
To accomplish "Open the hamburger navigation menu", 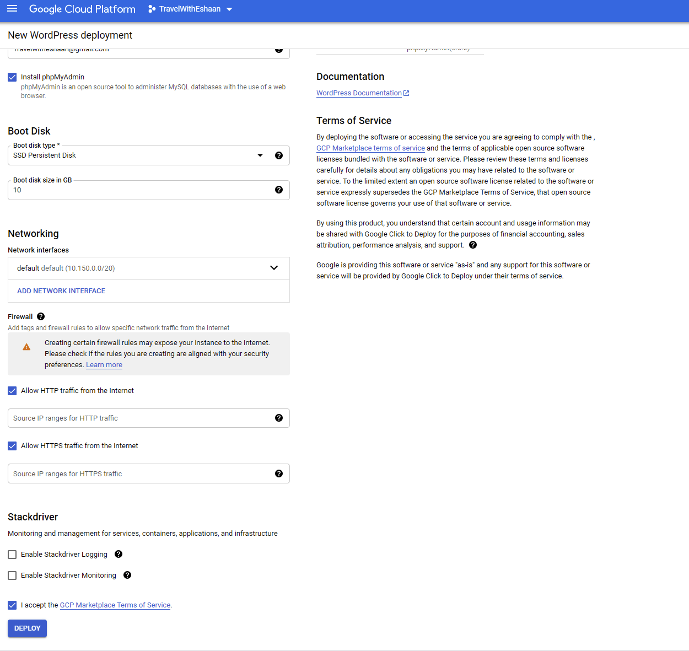I will [x=12, y=9].
